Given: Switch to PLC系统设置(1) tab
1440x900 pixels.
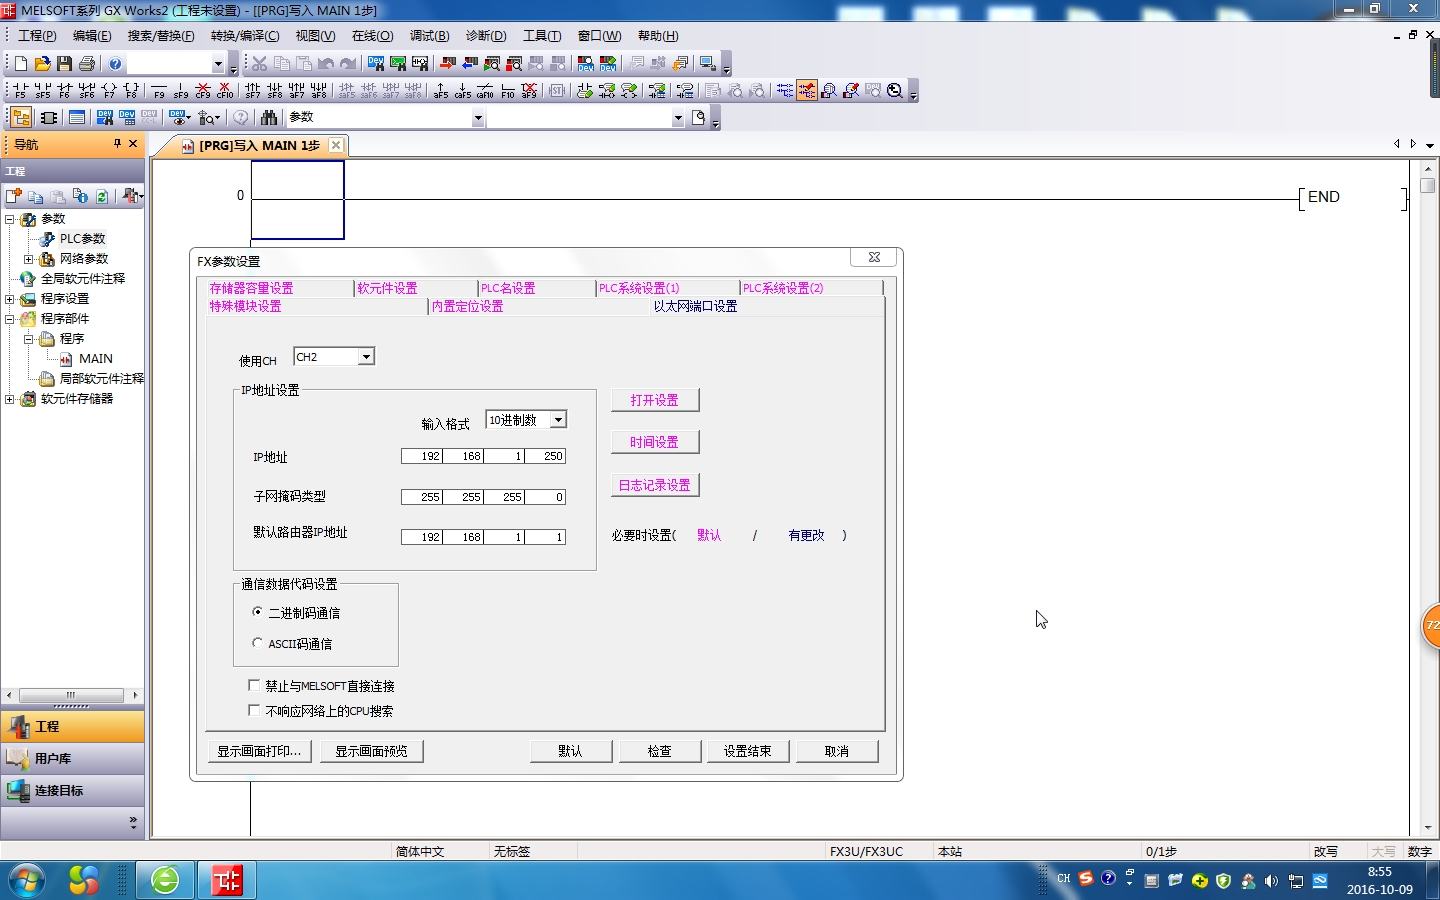Looking at the screenshot, I should pyautogui.click(x=639, y=288).
